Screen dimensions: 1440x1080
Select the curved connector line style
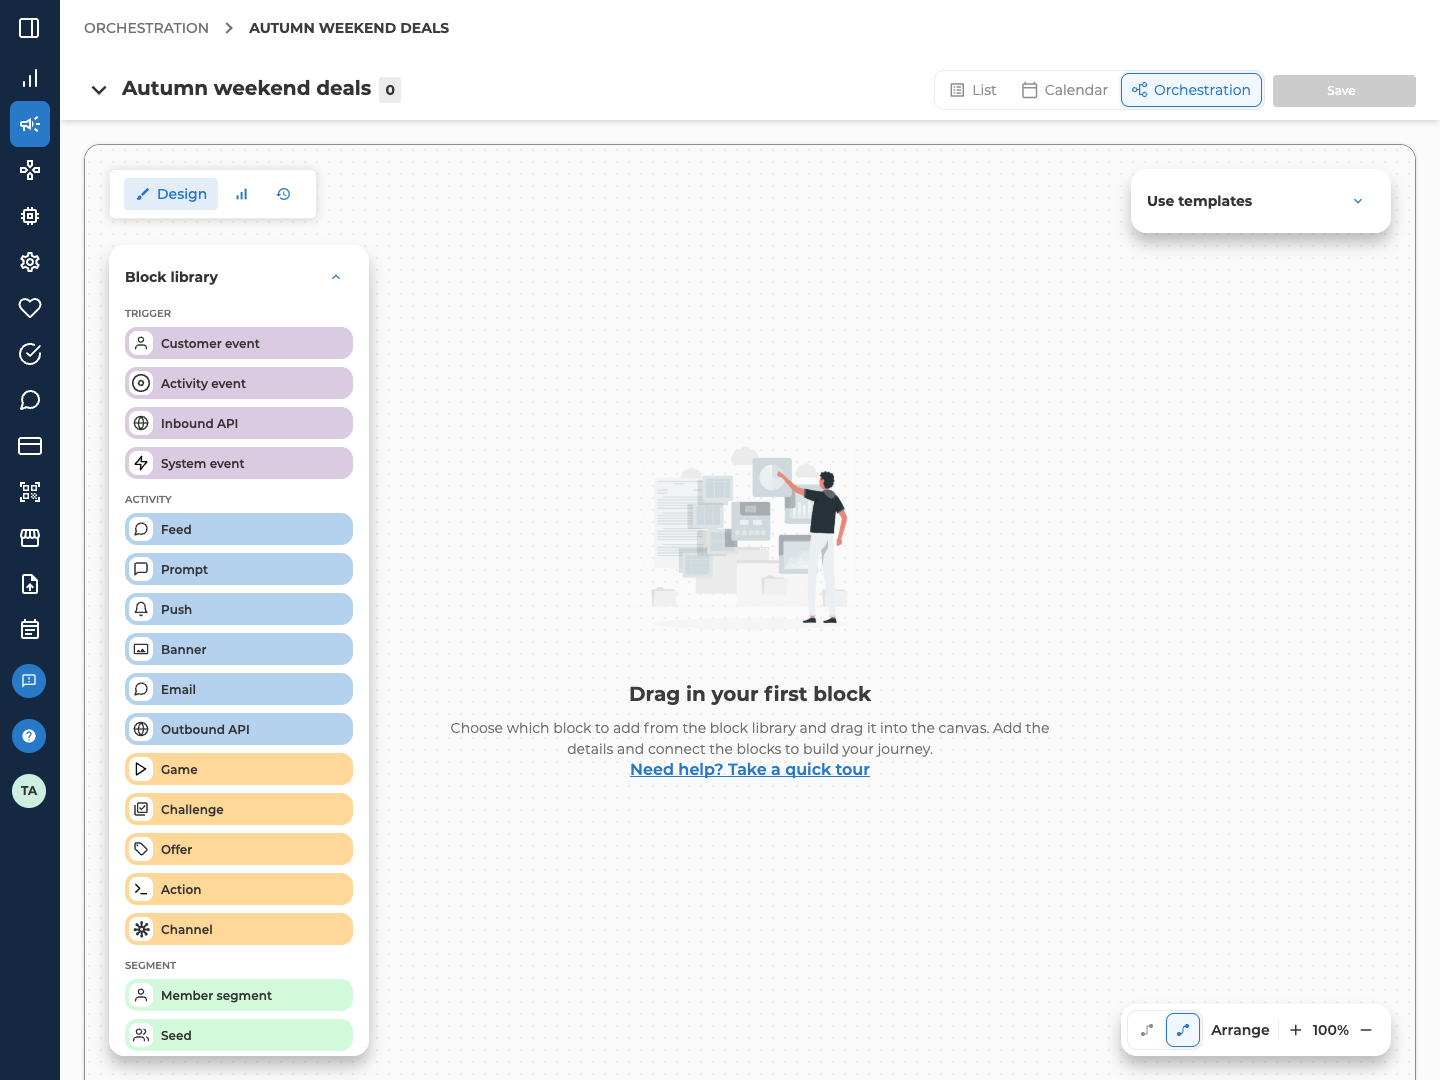pyautogui.click(x=1183, y=1030)
